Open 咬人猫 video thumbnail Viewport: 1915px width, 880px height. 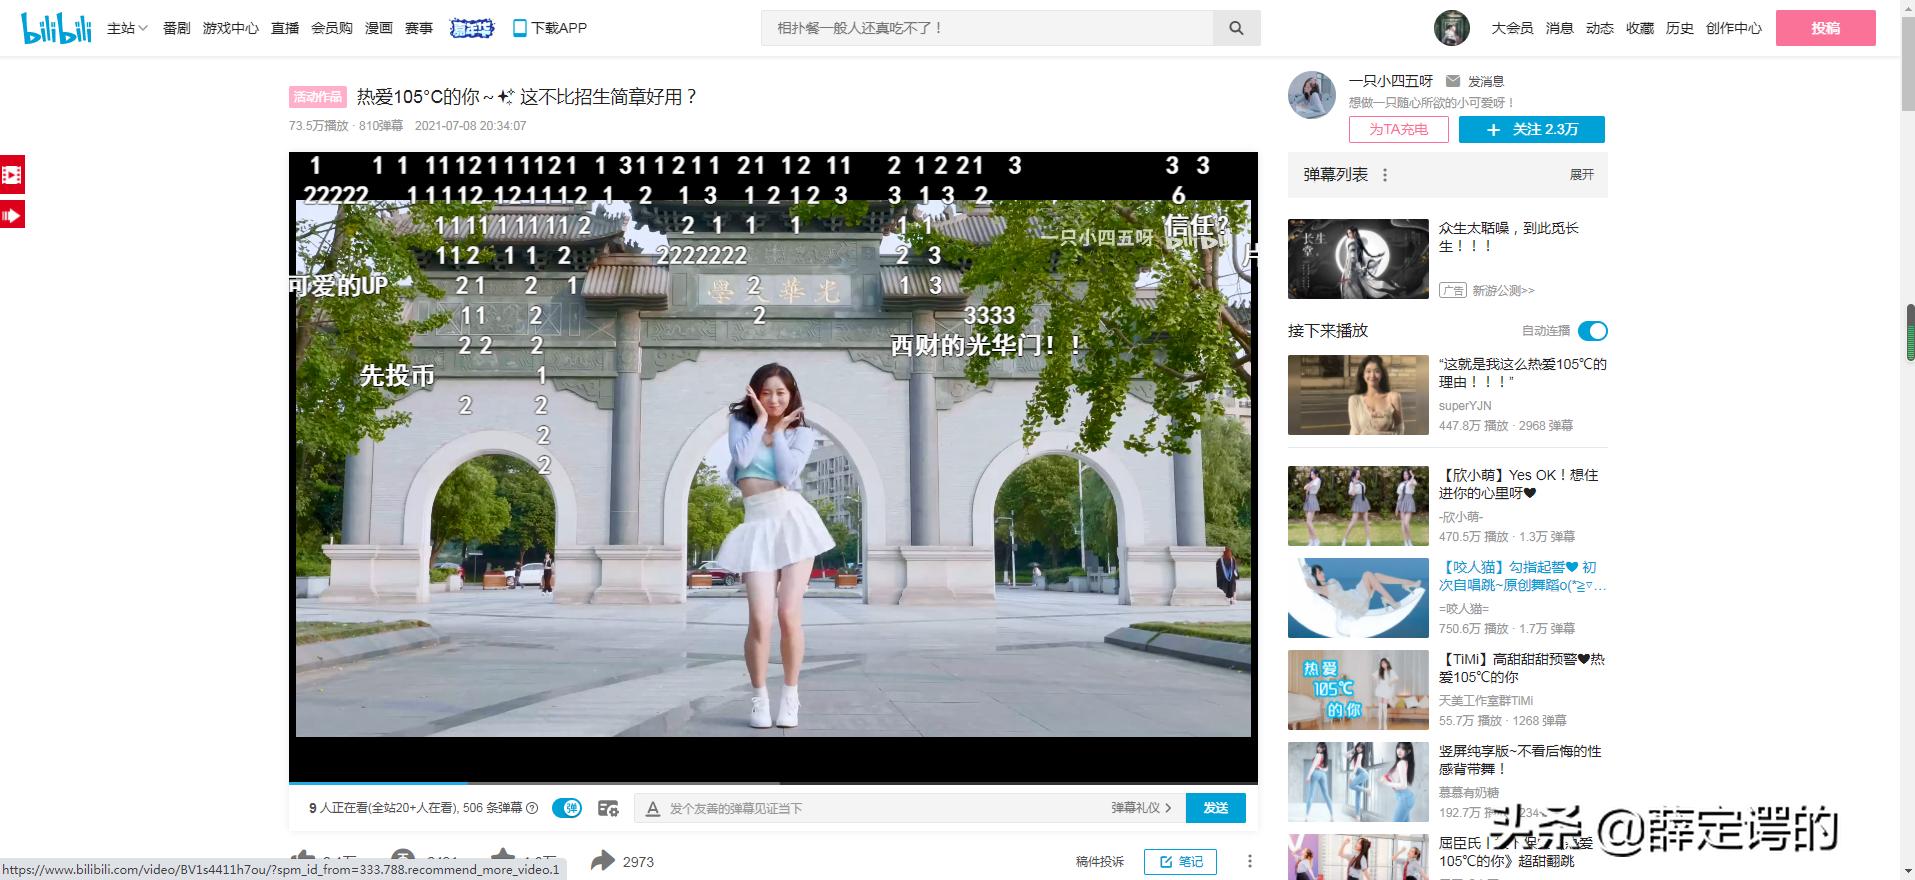point(1358,598)
